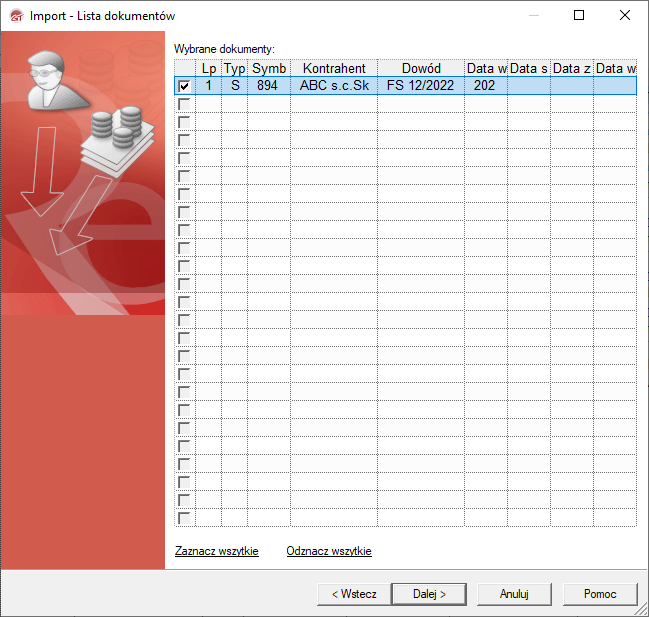
Task: Click the application icon in the title bar
Action: pos(17,16)
